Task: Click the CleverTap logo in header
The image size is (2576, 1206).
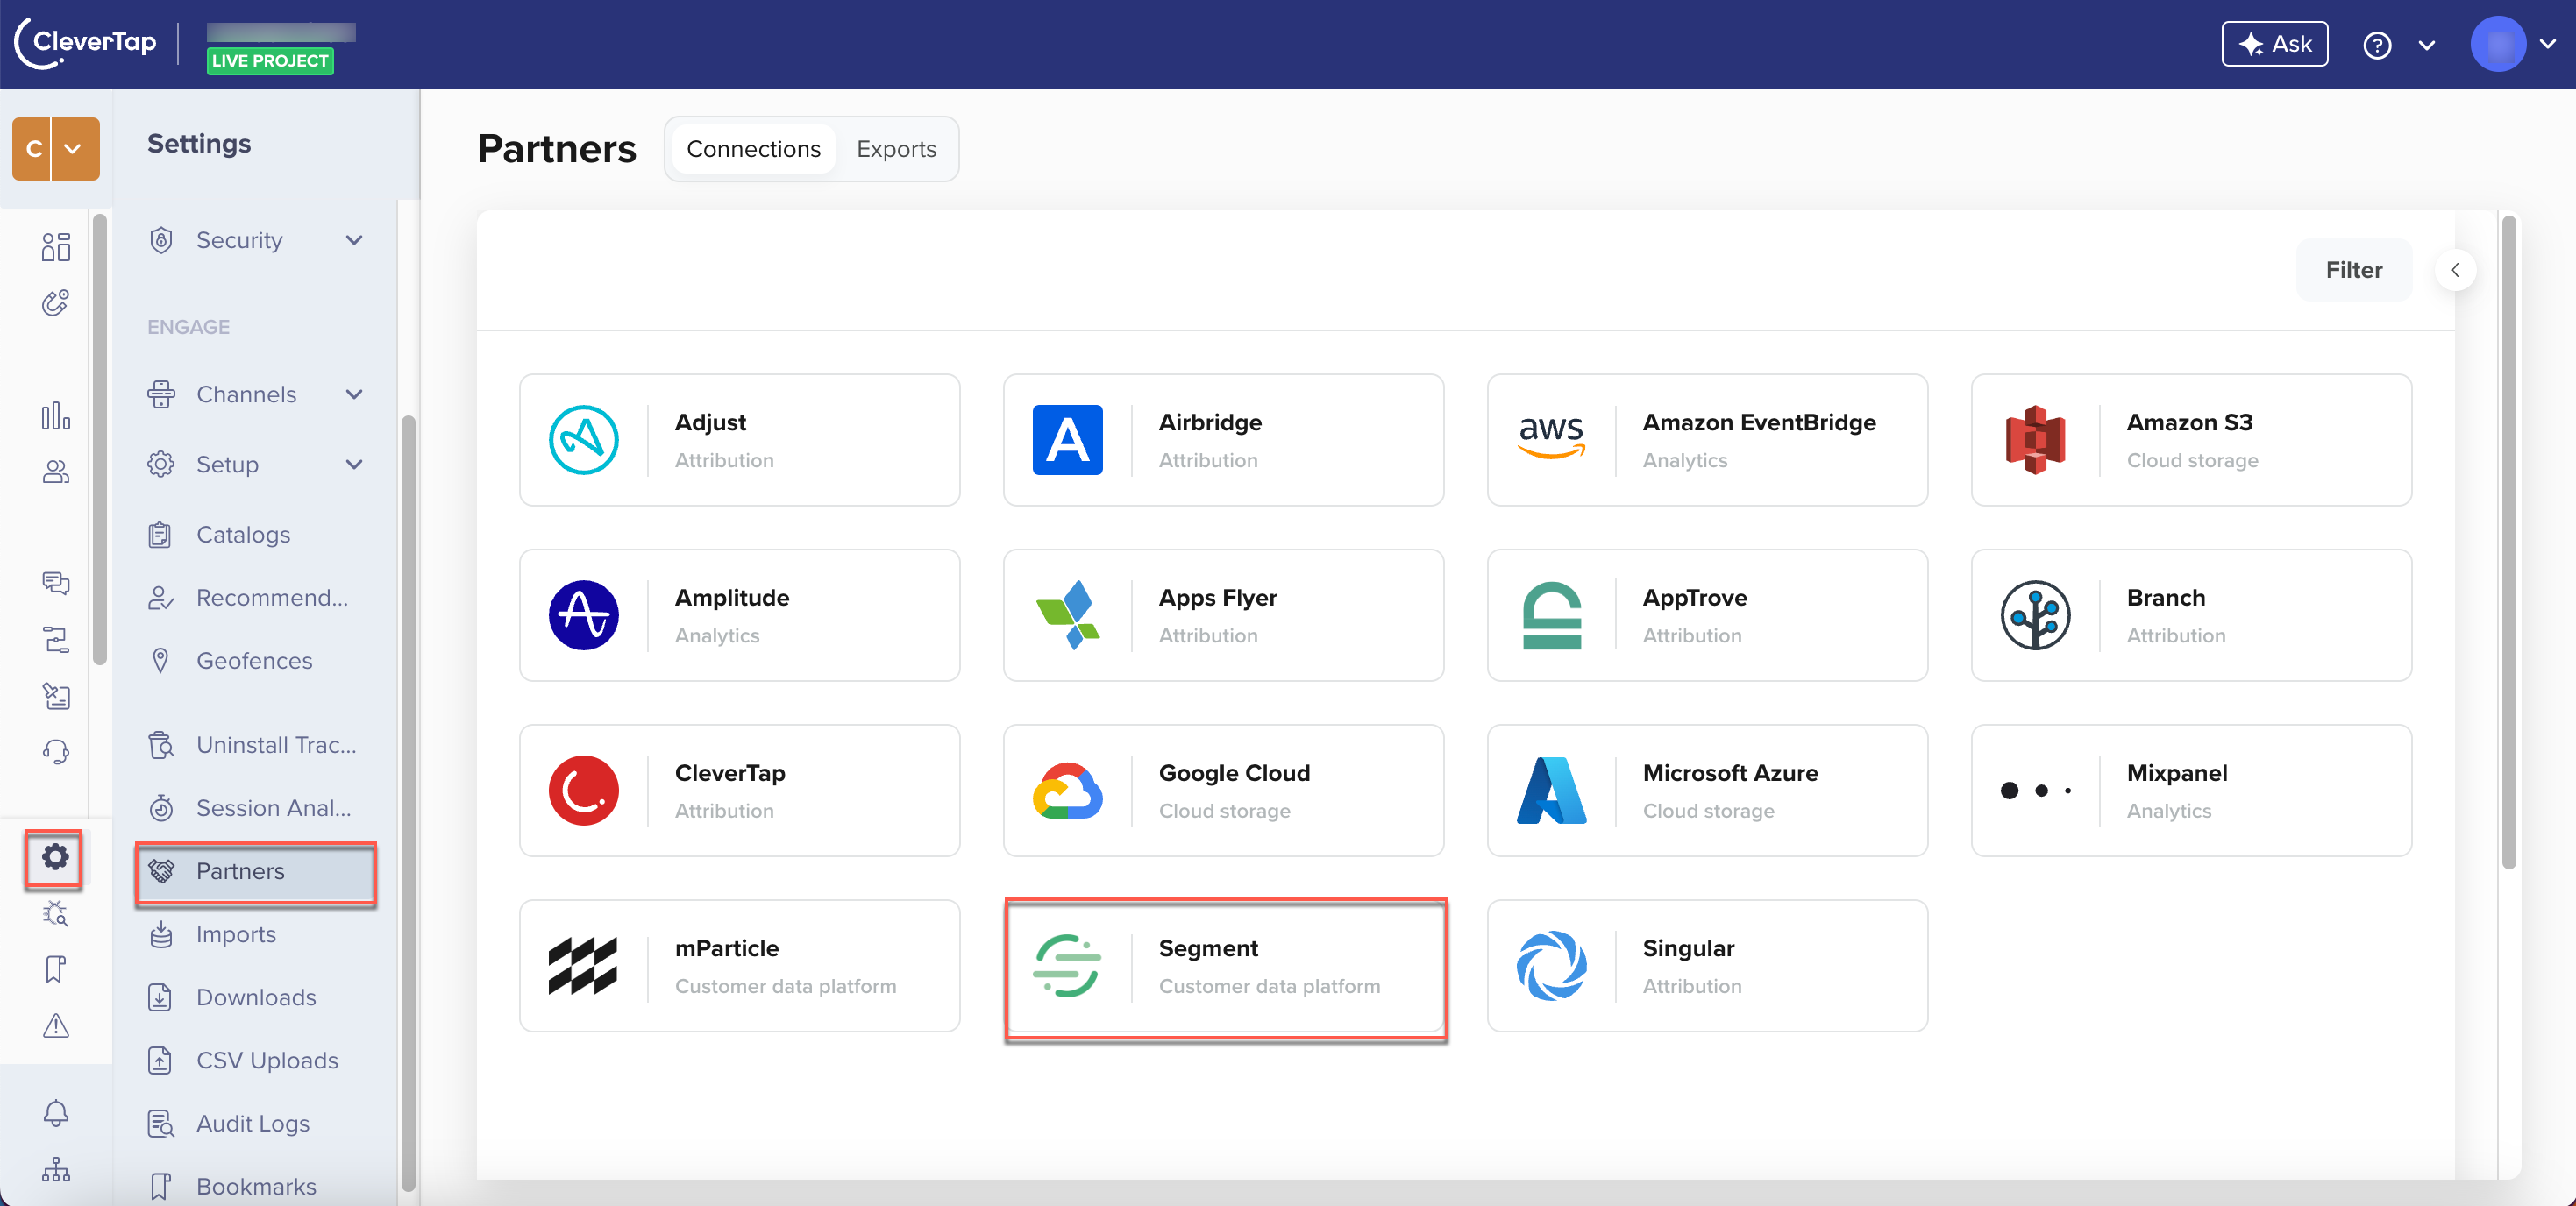Action: 85,43
